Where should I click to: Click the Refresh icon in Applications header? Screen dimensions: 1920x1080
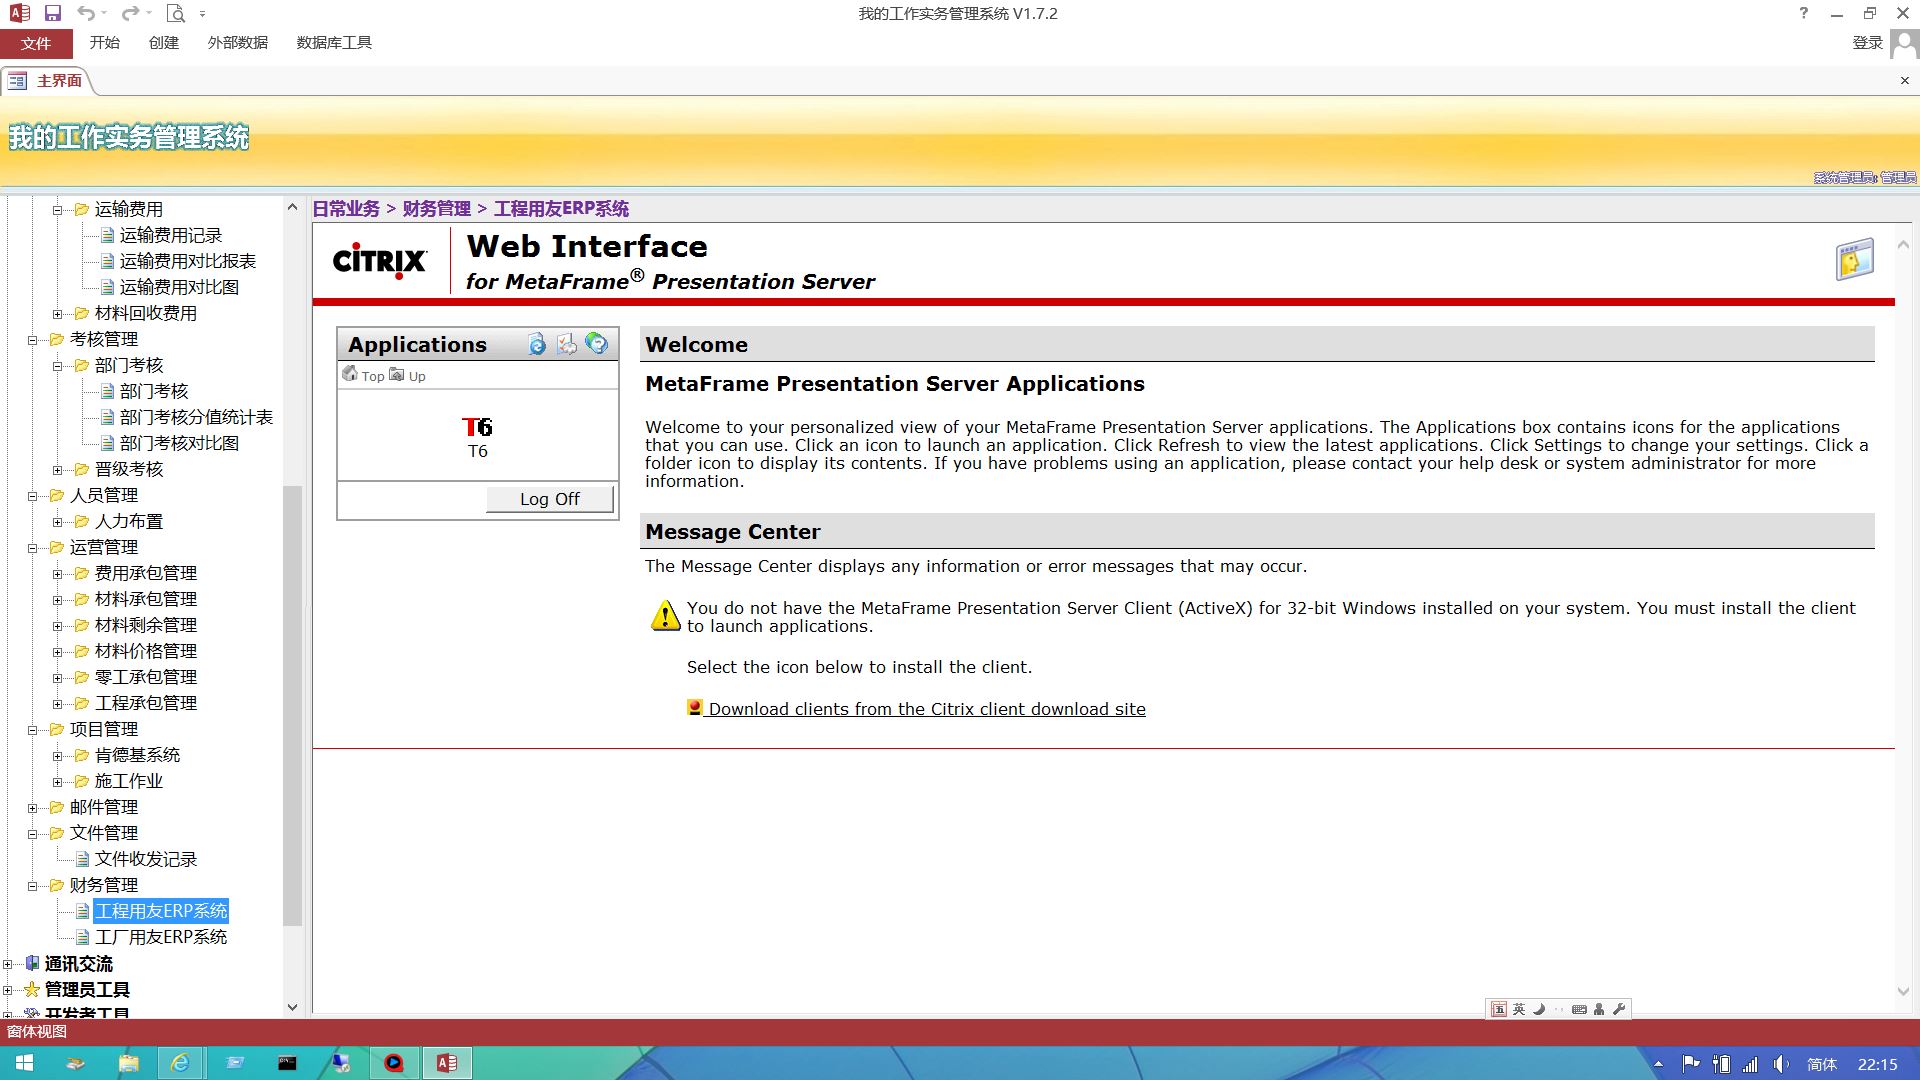[538, 345]
